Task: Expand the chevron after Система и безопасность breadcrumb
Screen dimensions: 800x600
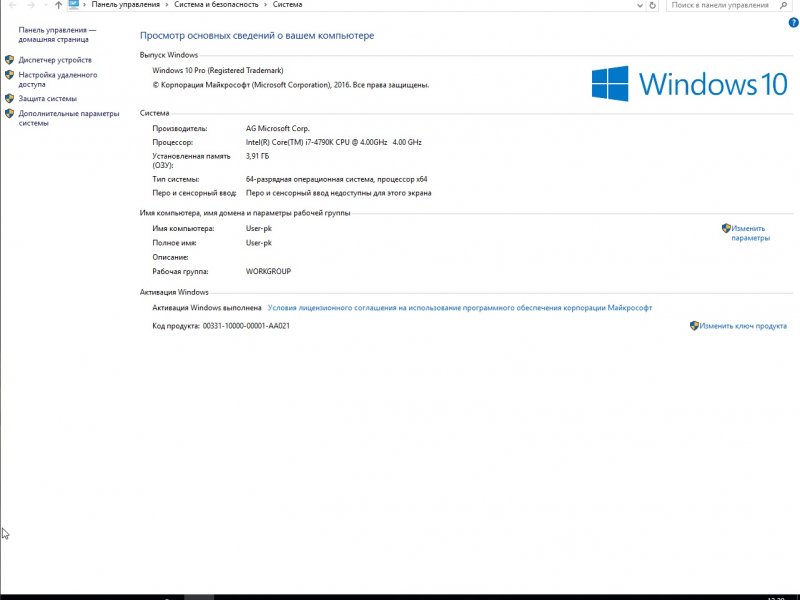Action: 265,5
